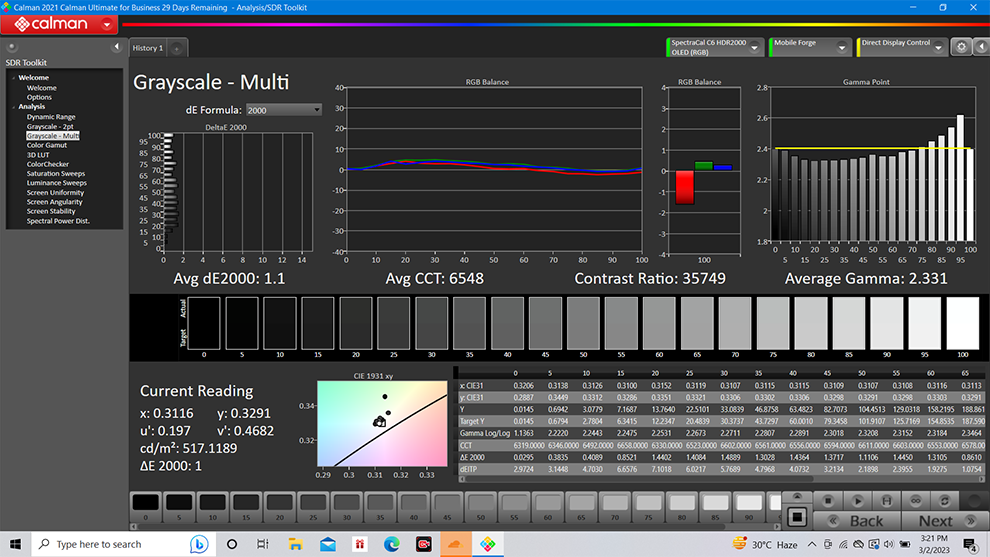Select the 25 level pattern swatch in bottom strip
This screenshot has width=990, height=557.
[313, 507]
